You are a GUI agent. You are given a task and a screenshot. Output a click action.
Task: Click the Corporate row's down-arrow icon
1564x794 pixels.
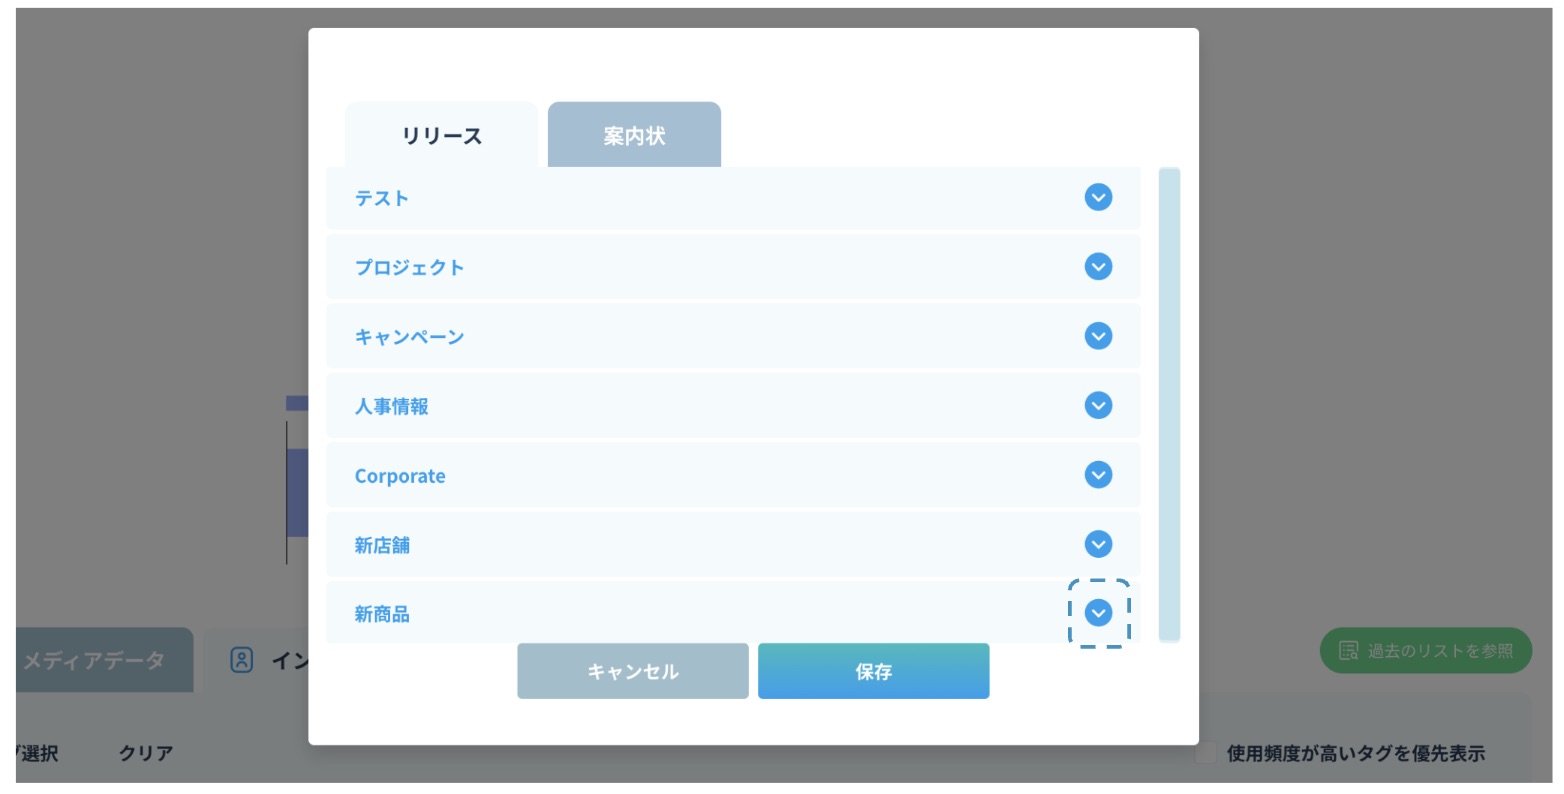click(x=1098, y=475)
